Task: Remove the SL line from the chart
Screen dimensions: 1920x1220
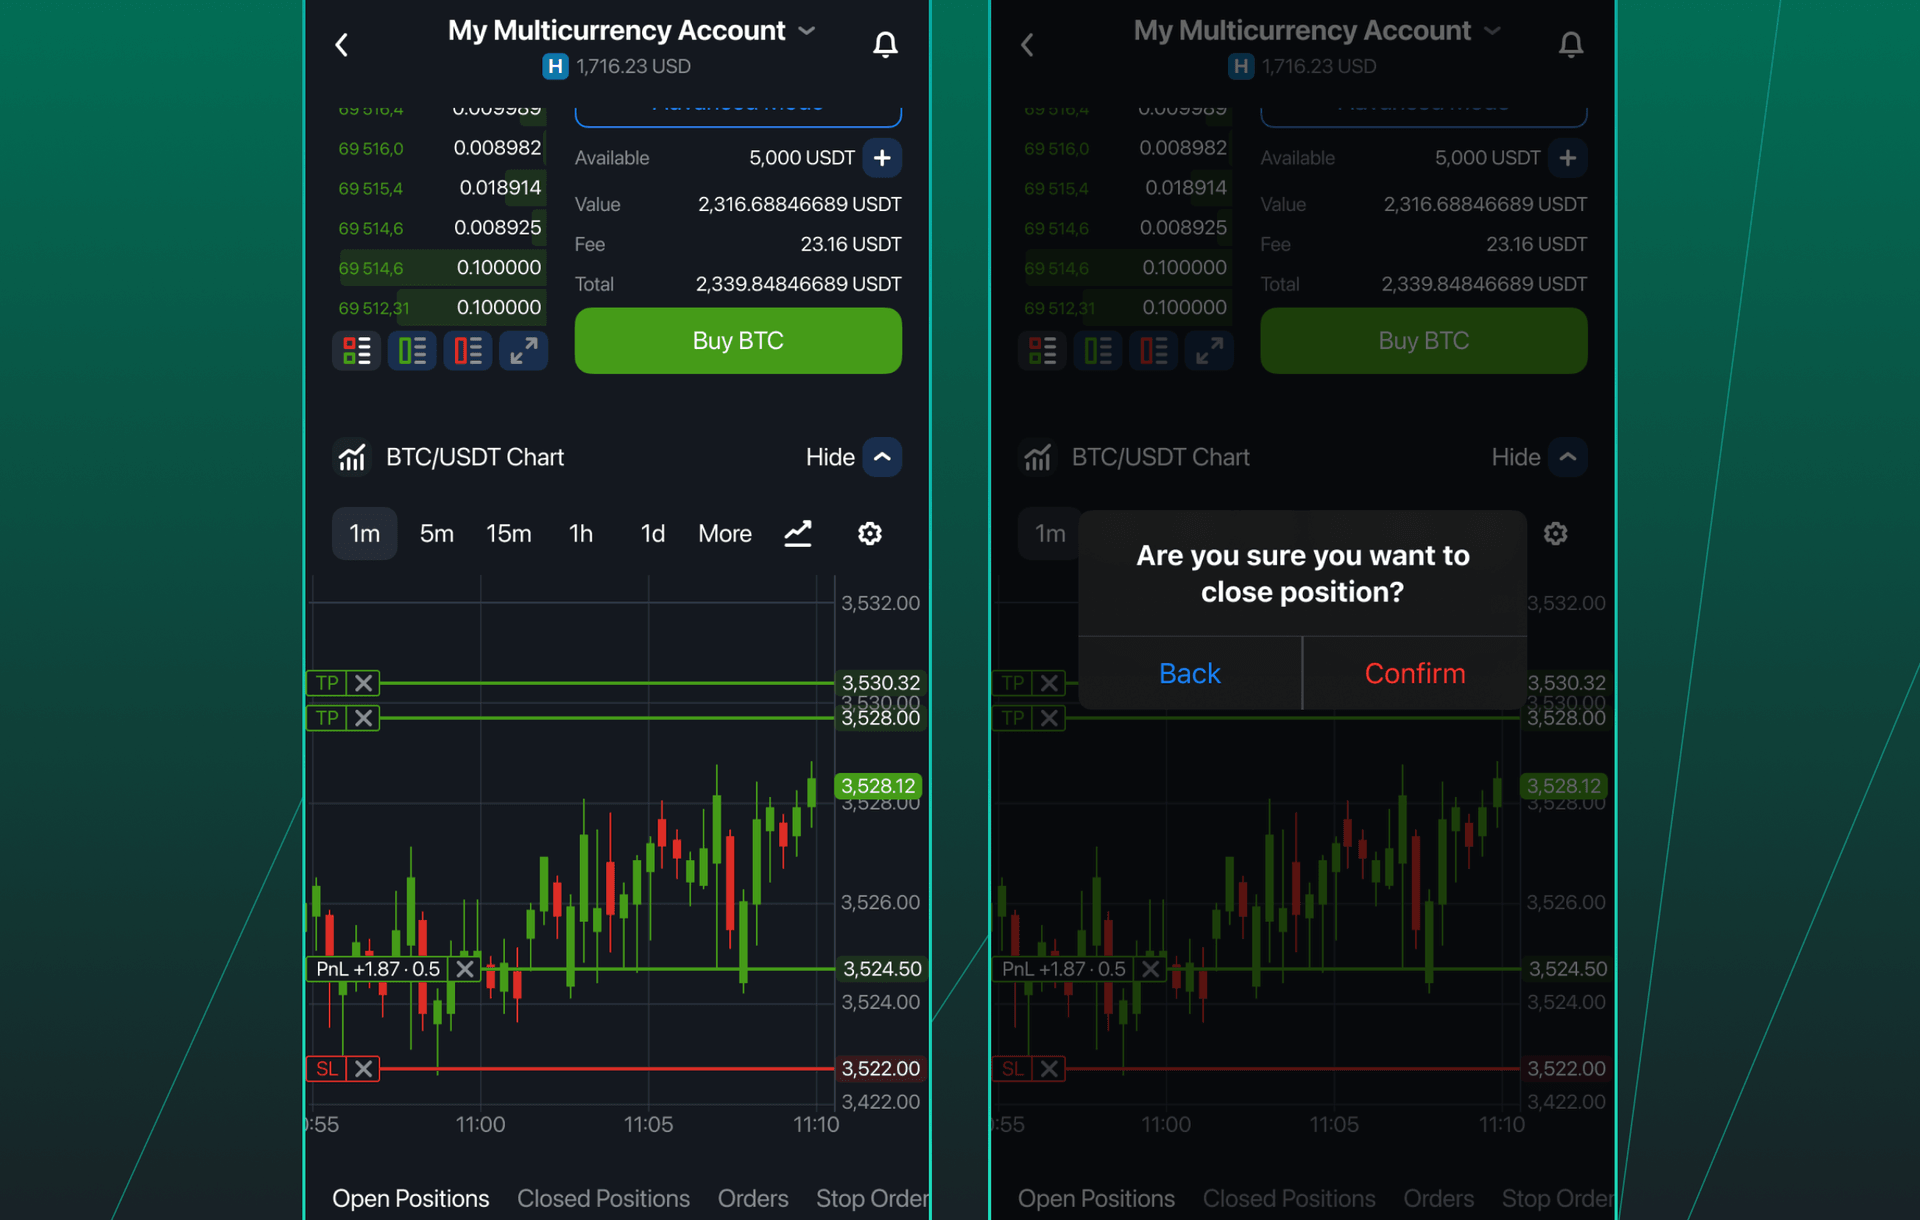Action: coord(364,1068)
